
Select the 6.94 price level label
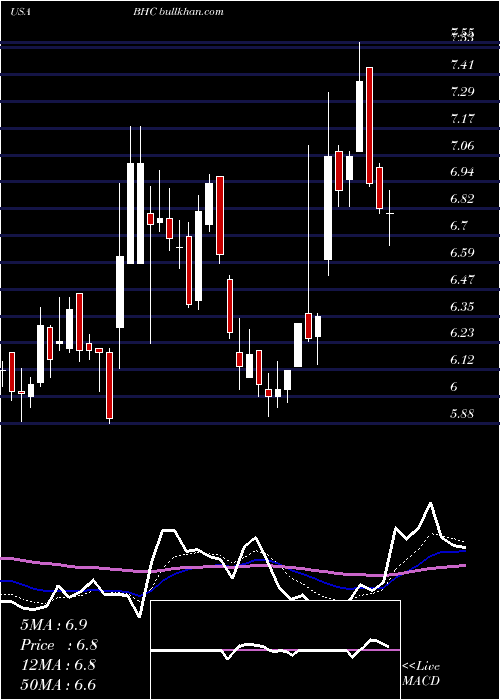(x=462, y=172)
